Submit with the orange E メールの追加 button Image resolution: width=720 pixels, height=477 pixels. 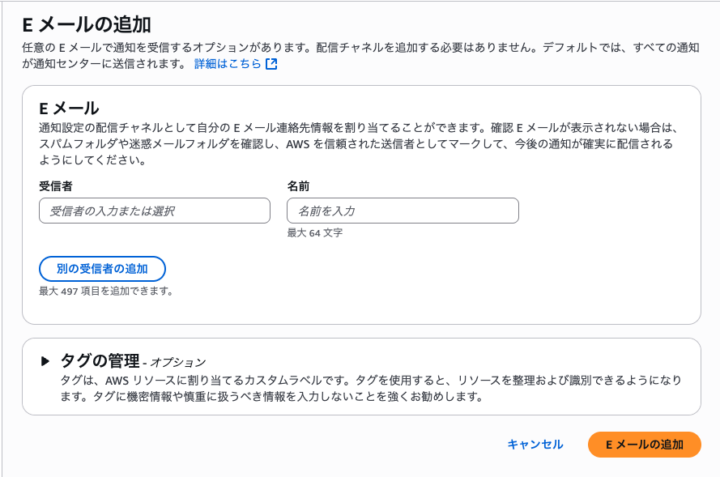click(644, 444)
